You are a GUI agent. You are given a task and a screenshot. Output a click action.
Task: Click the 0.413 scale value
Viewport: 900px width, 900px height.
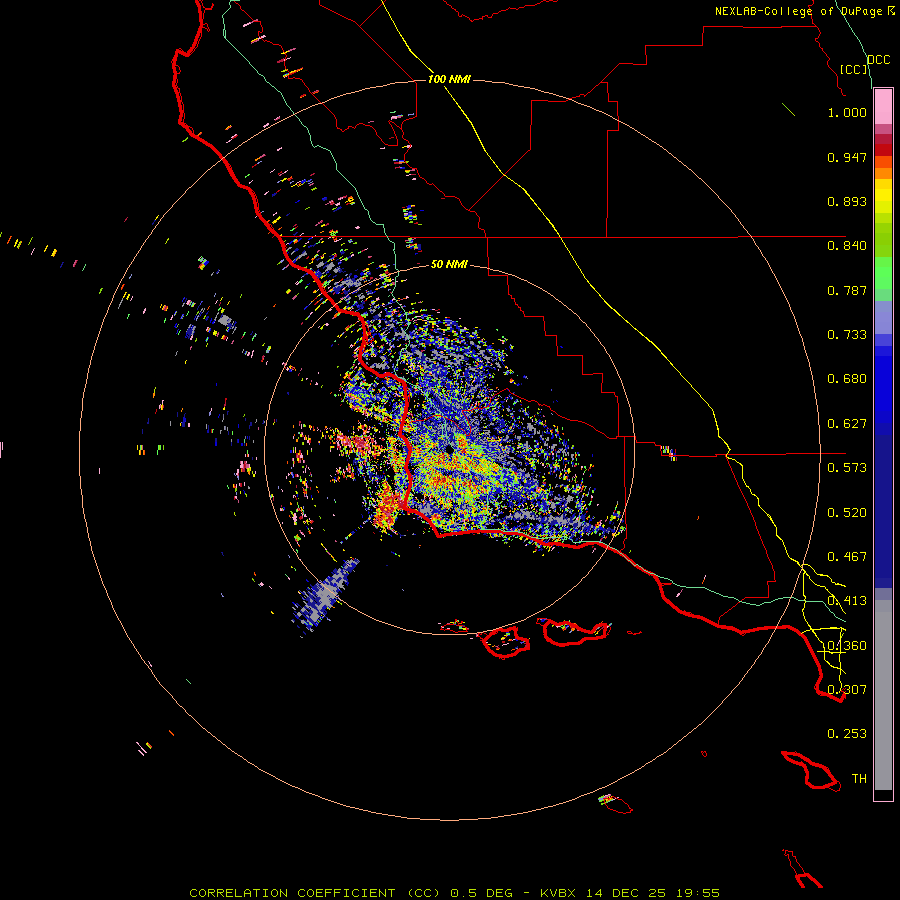847,601
